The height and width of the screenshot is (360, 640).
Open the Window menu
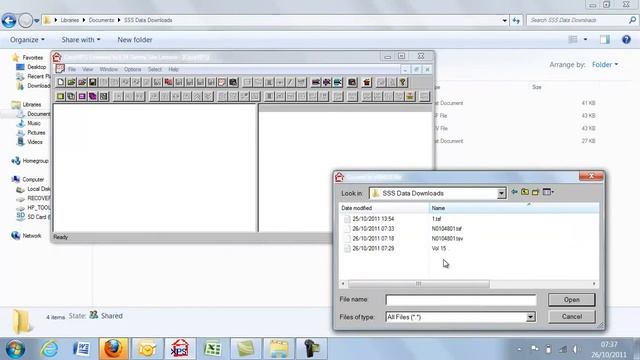pyautogui.click(x=108, y=69)
